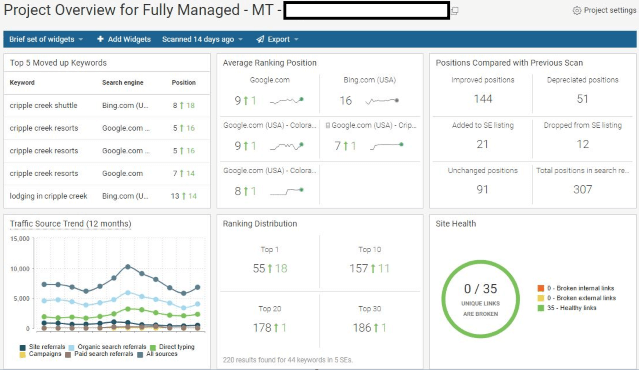Click Average Ranking Position widget title
The image size is (639, 370).
269,63
